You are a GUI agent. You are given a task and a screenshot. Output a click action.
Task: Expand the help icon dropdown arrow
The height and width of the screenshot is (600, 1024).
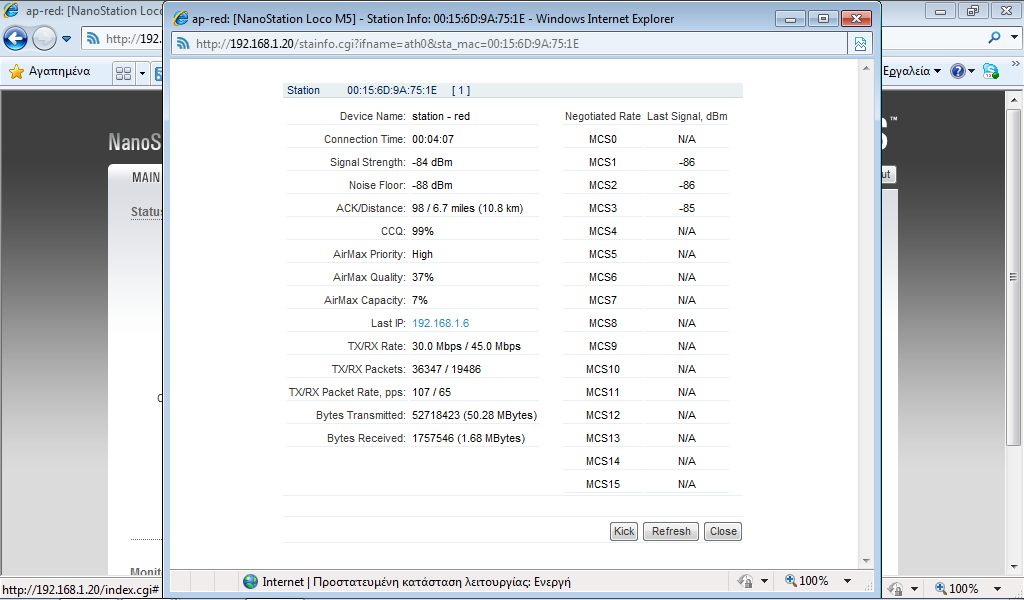click(x=972, y=71)
